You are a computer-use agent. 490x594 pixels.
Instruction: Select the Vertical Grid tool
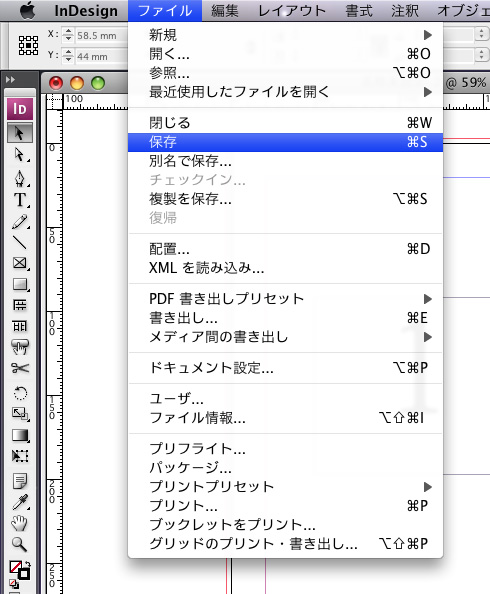click(19, 325)
